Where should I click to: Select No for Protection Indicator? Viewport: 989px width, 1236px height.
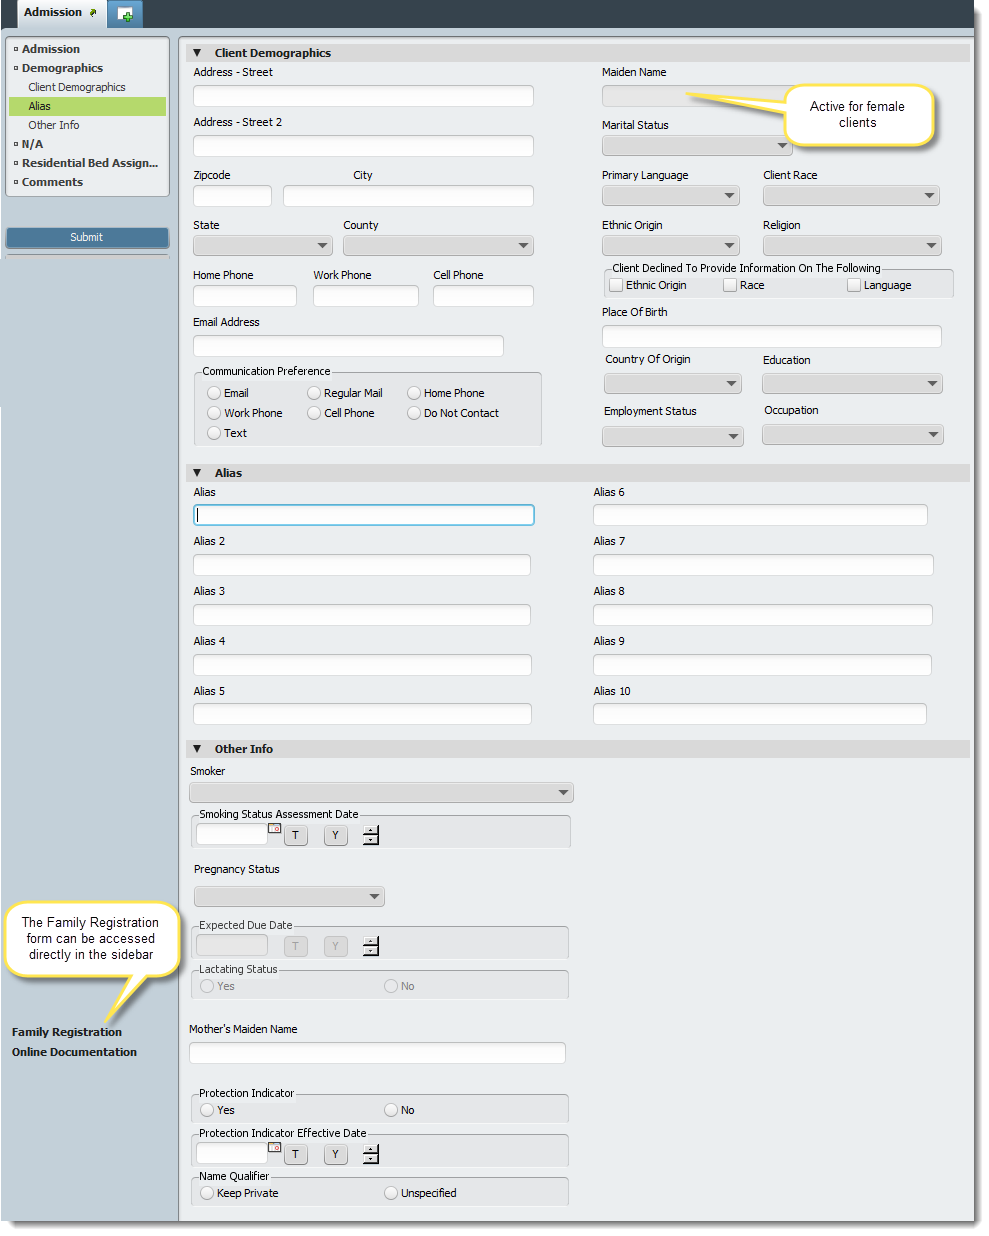click(391, 1110)
